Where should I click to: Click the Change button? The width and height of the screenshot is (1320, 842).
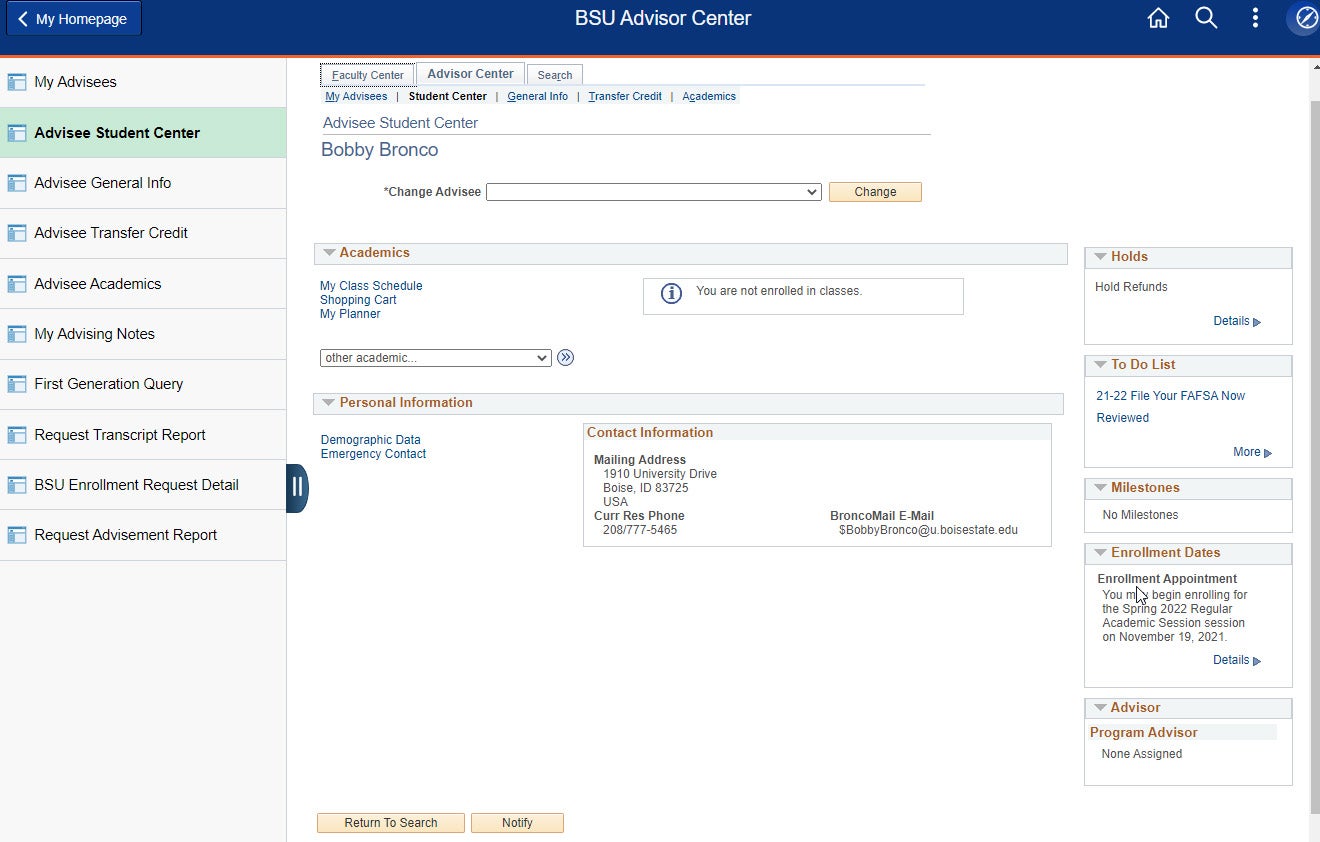(x=875, y=192)
